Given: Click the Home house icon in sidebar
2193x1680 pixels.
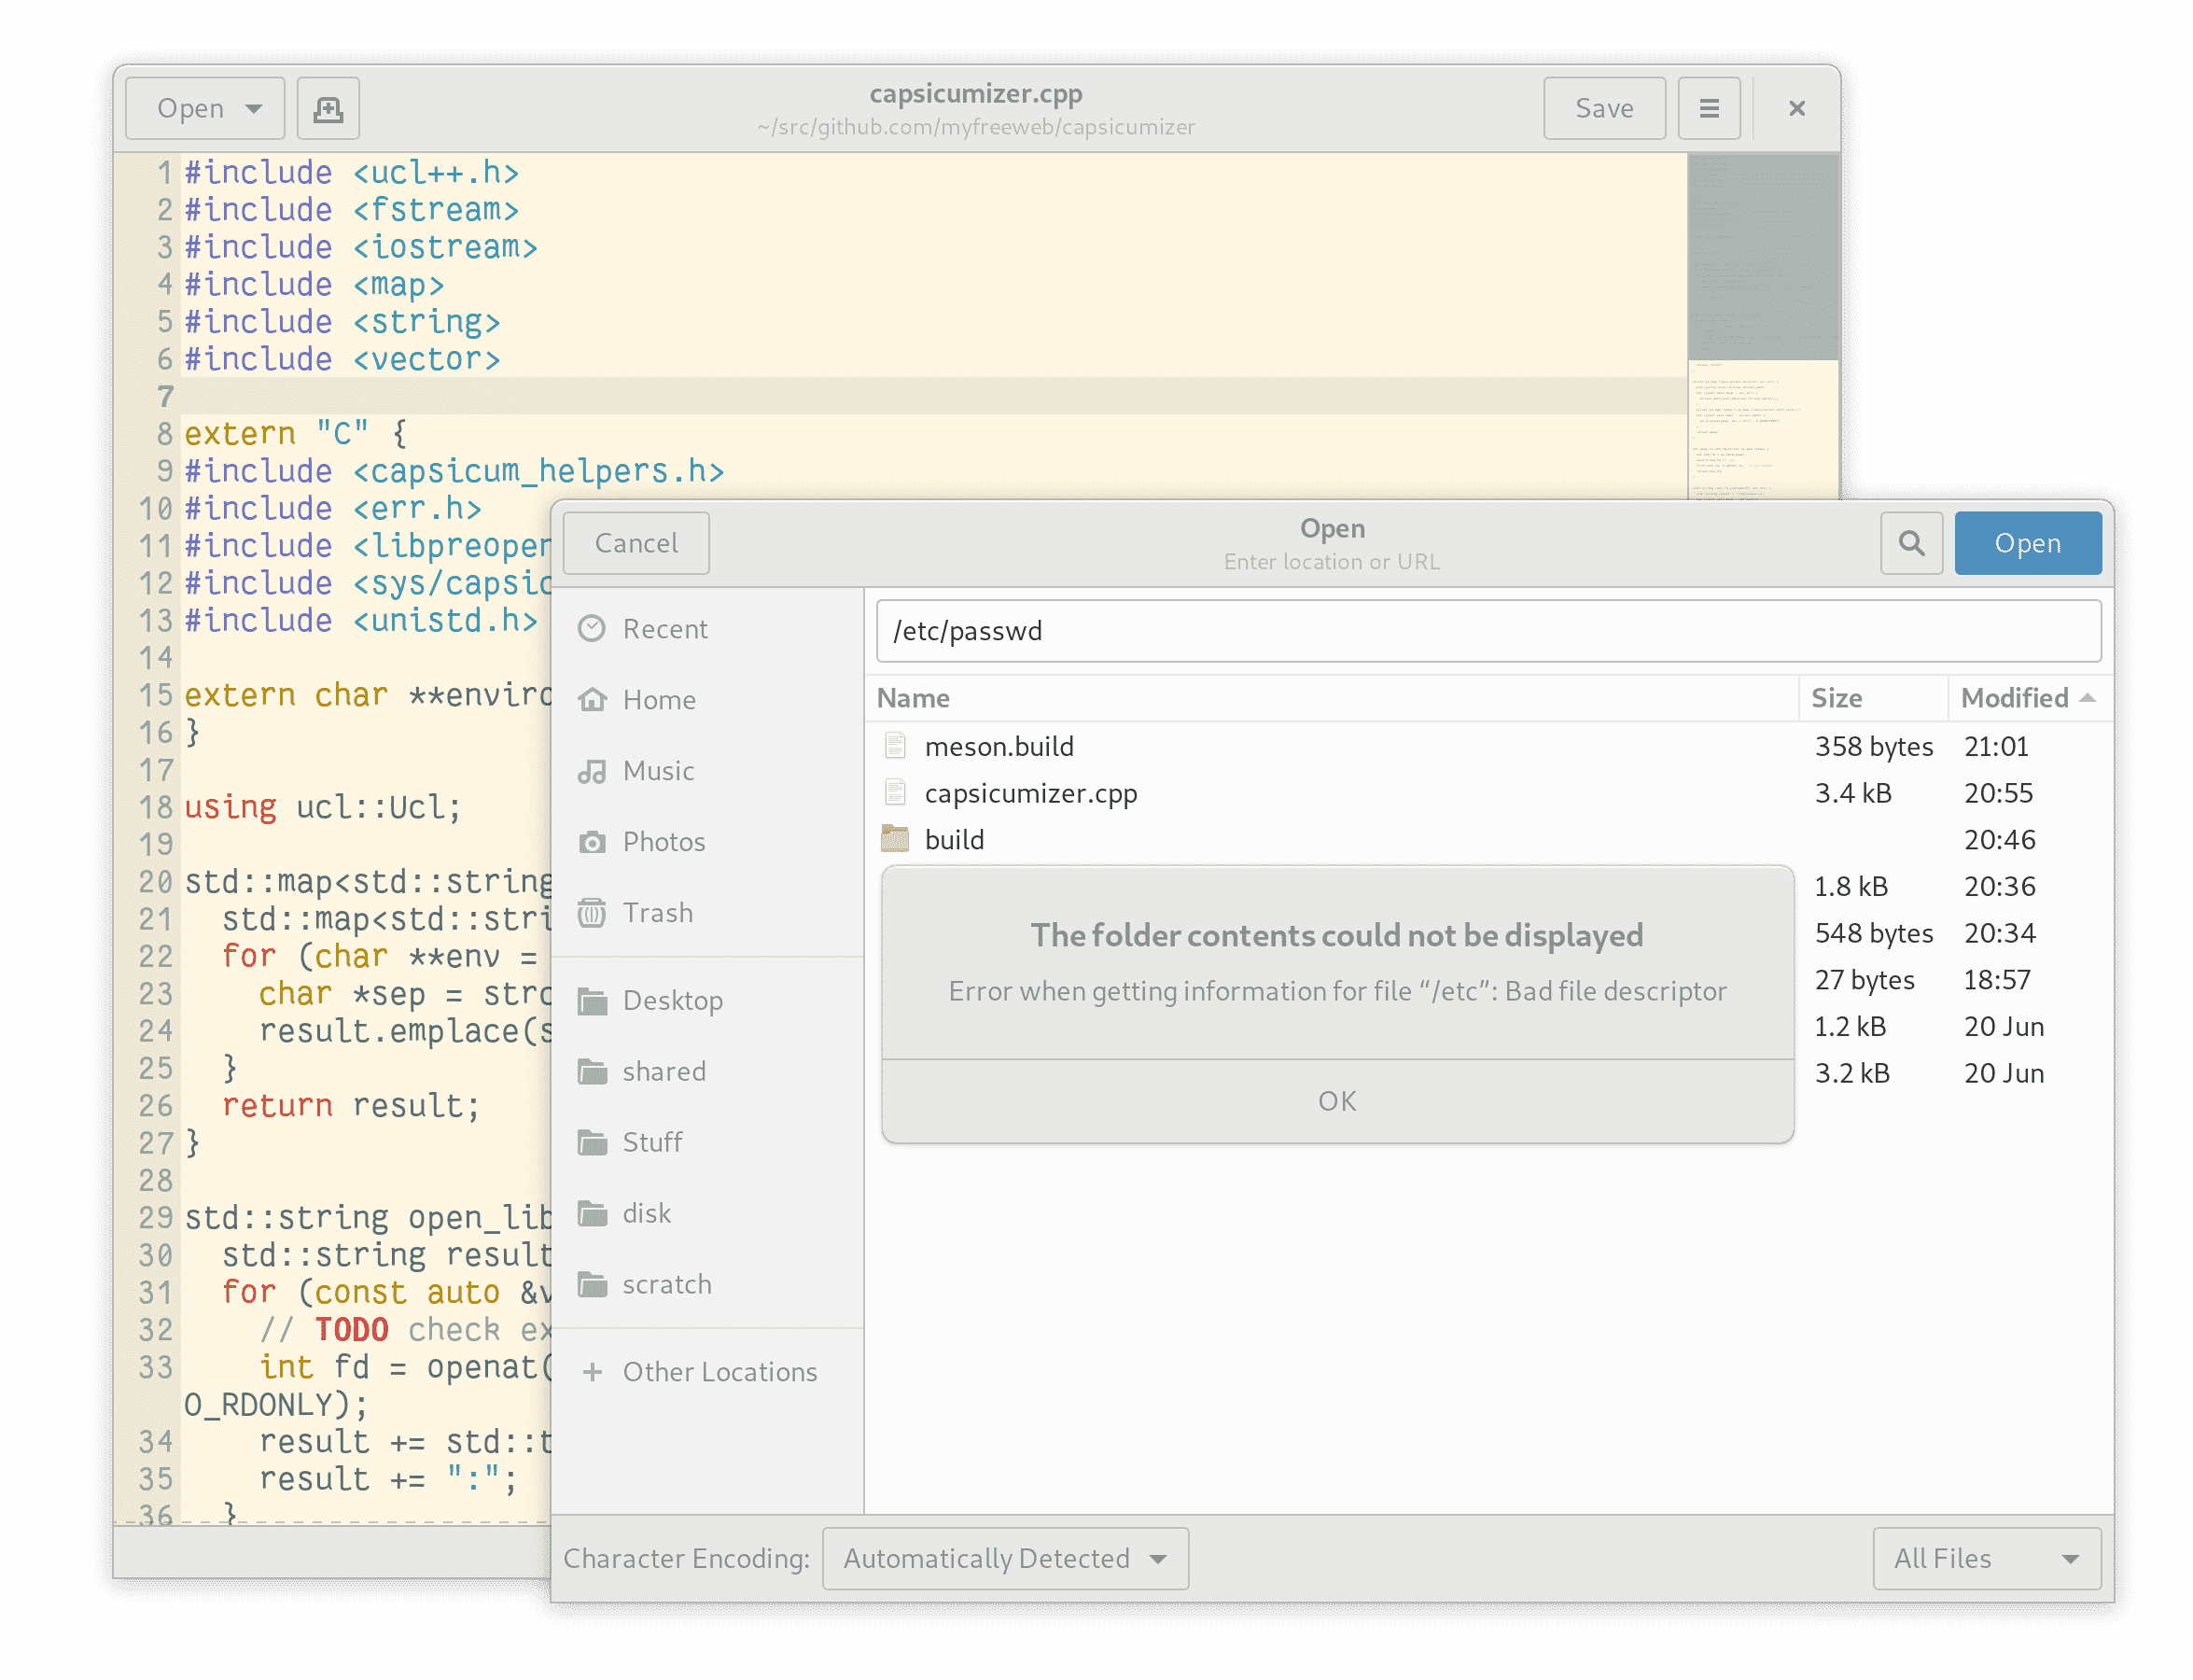Looking at the screenshot, I should click(592, 700).
